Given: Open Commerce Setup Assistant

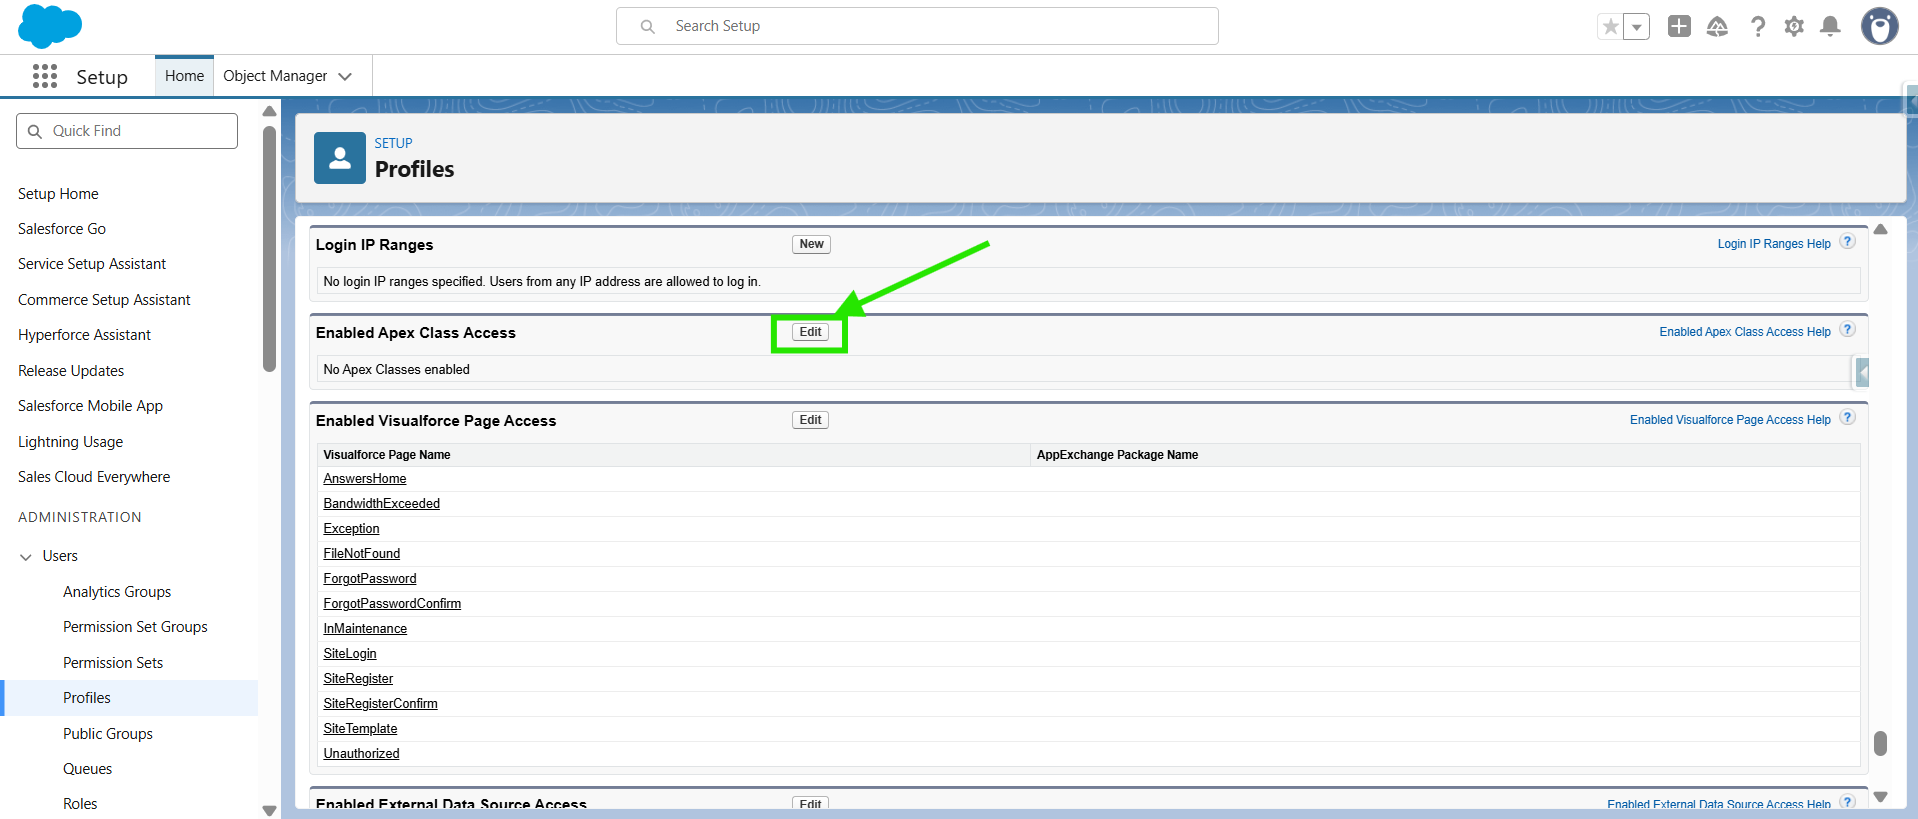Looking at the screenshot, I should [104, 300].
